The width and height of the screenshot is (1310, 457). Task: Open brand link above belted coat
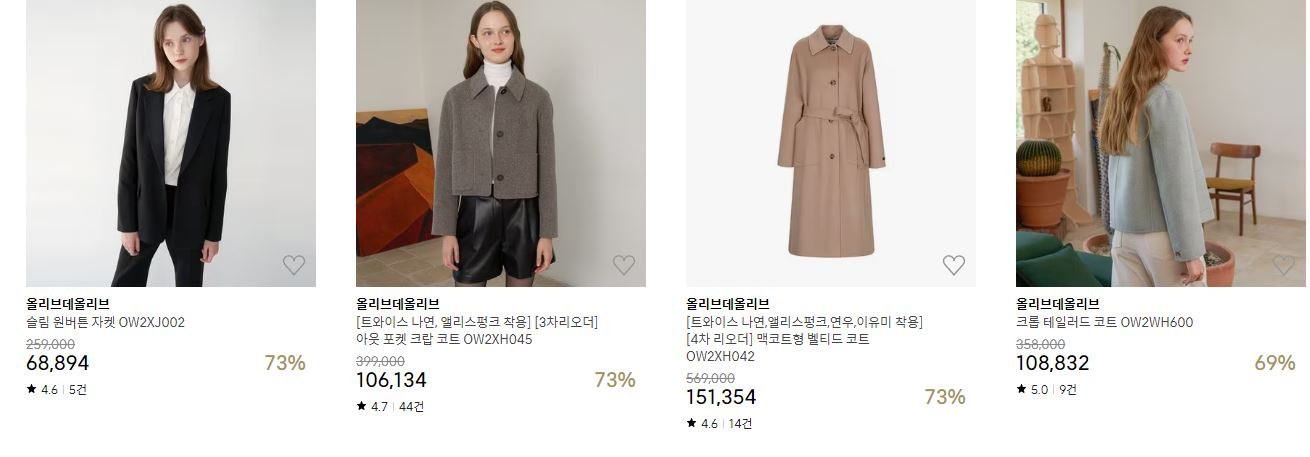728,304
